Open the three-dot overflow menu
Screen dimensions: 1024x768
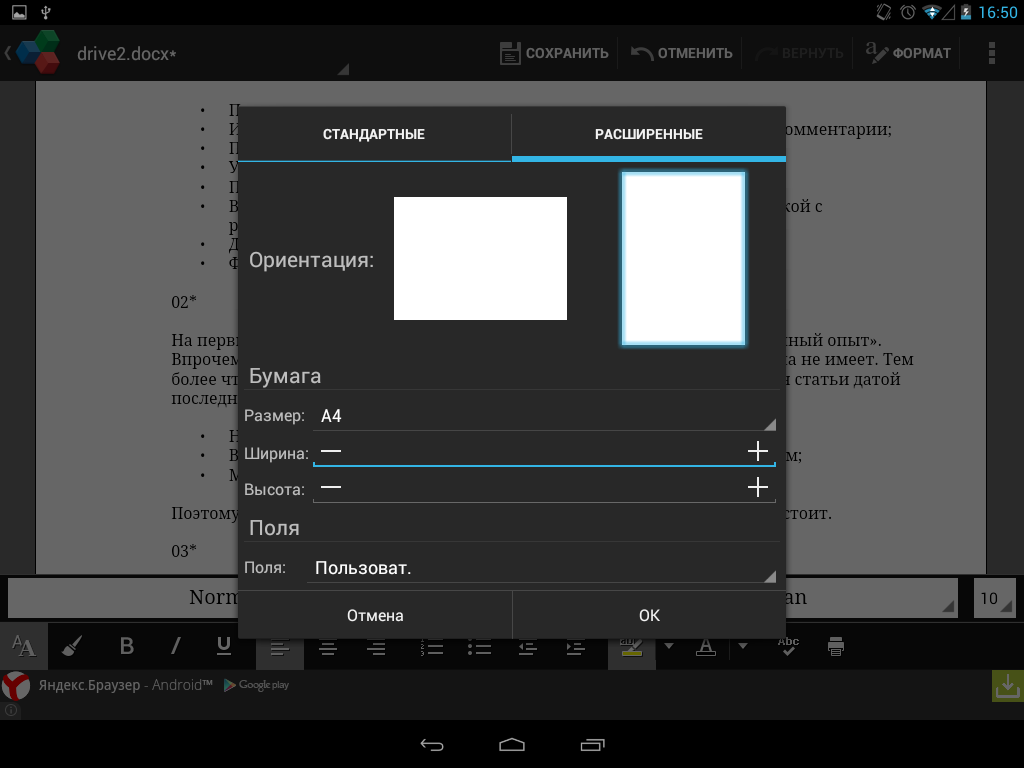991,53
